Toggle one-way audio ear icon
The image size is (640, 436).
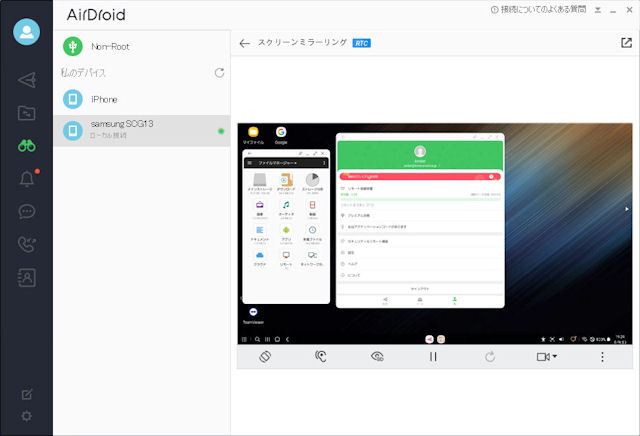pos(321,356)
